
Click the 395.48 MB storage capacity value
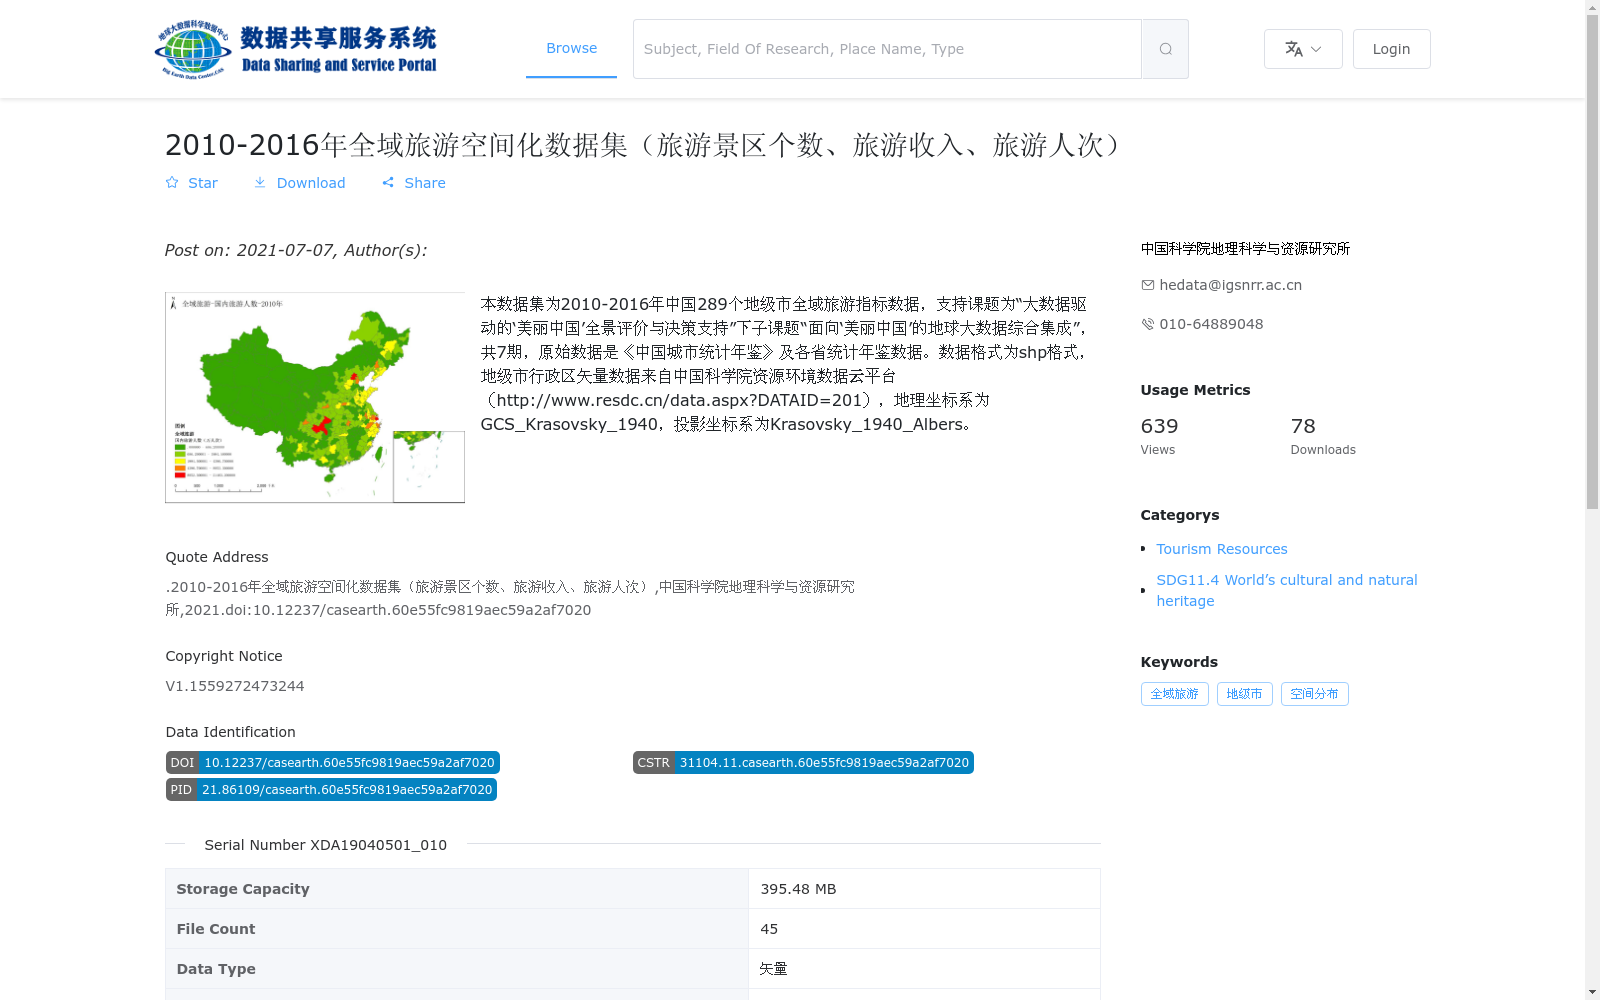click(x=798, y=889)
